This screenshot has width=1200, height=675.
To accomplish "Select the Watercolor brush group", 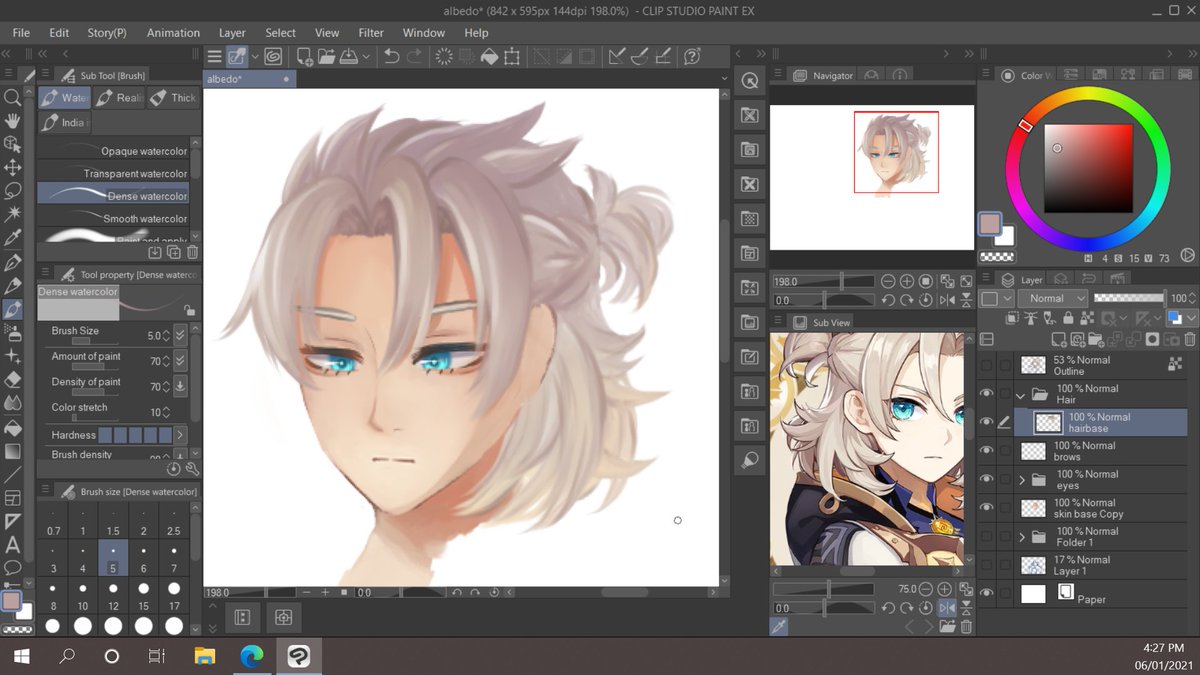I will click(64, 98).
